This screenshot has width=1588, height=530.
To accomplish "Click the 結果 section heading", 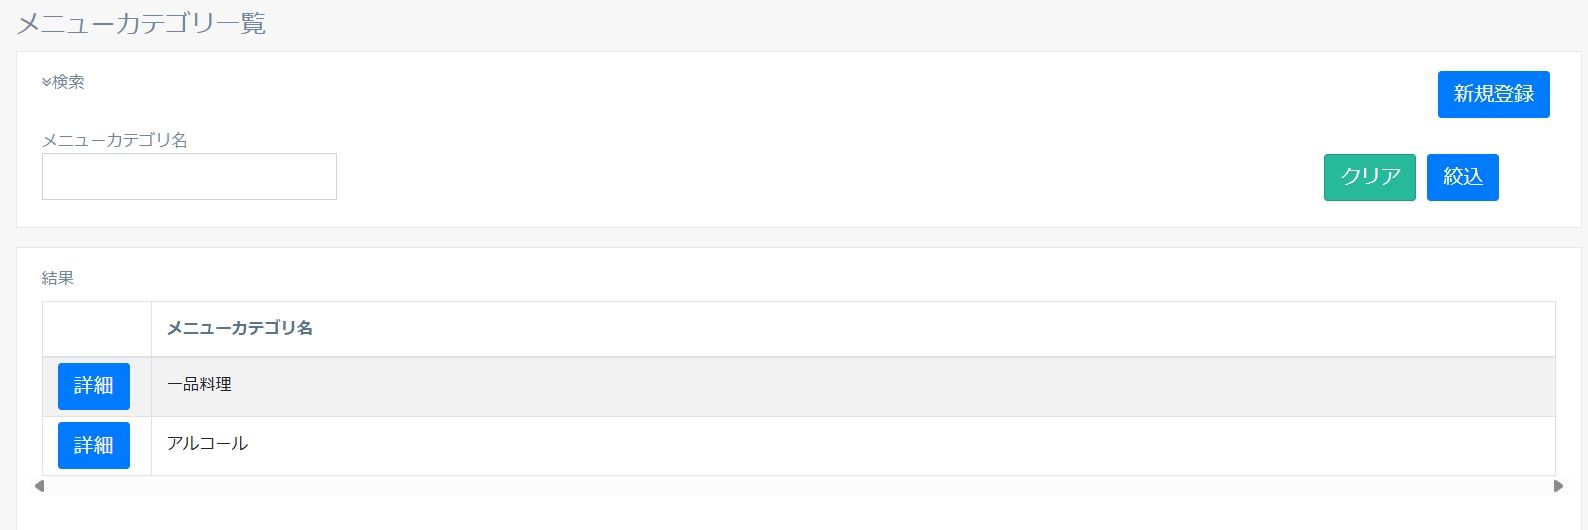I will [x=58, y=278].
